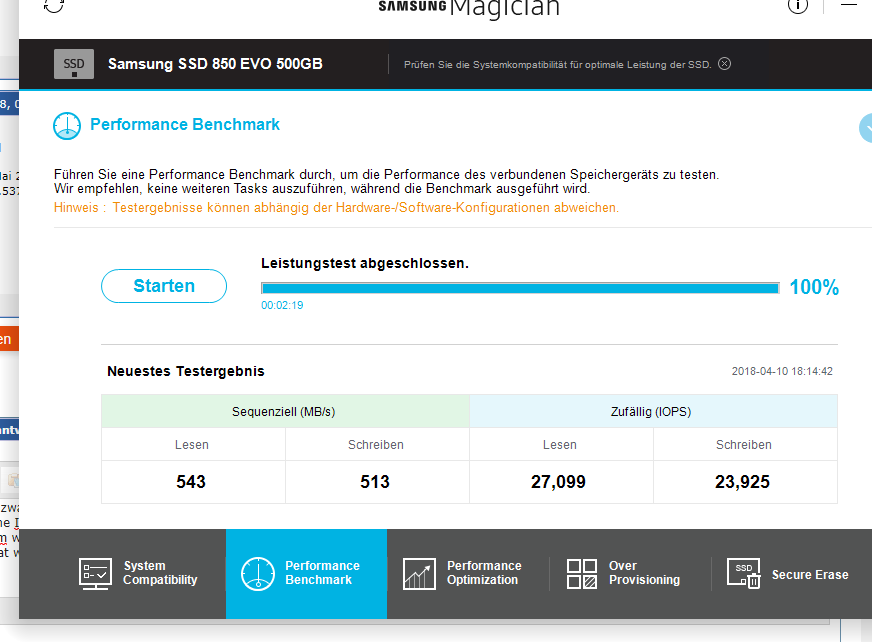Click random write value 23,925
Screen dimensions: 872x642
click(742, 482)
